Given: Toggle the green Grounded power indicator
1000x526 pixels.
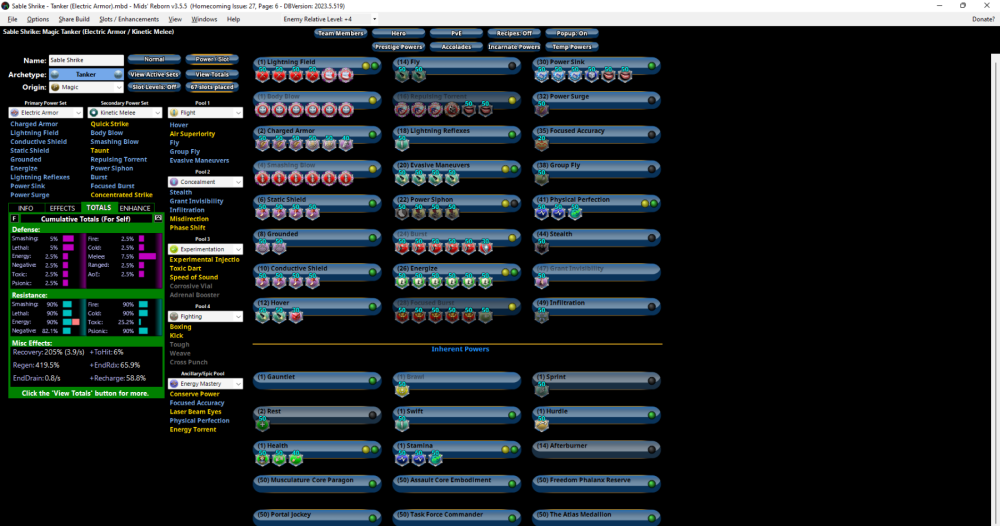Looking at the screenshot, I should (x=373, y=236).
